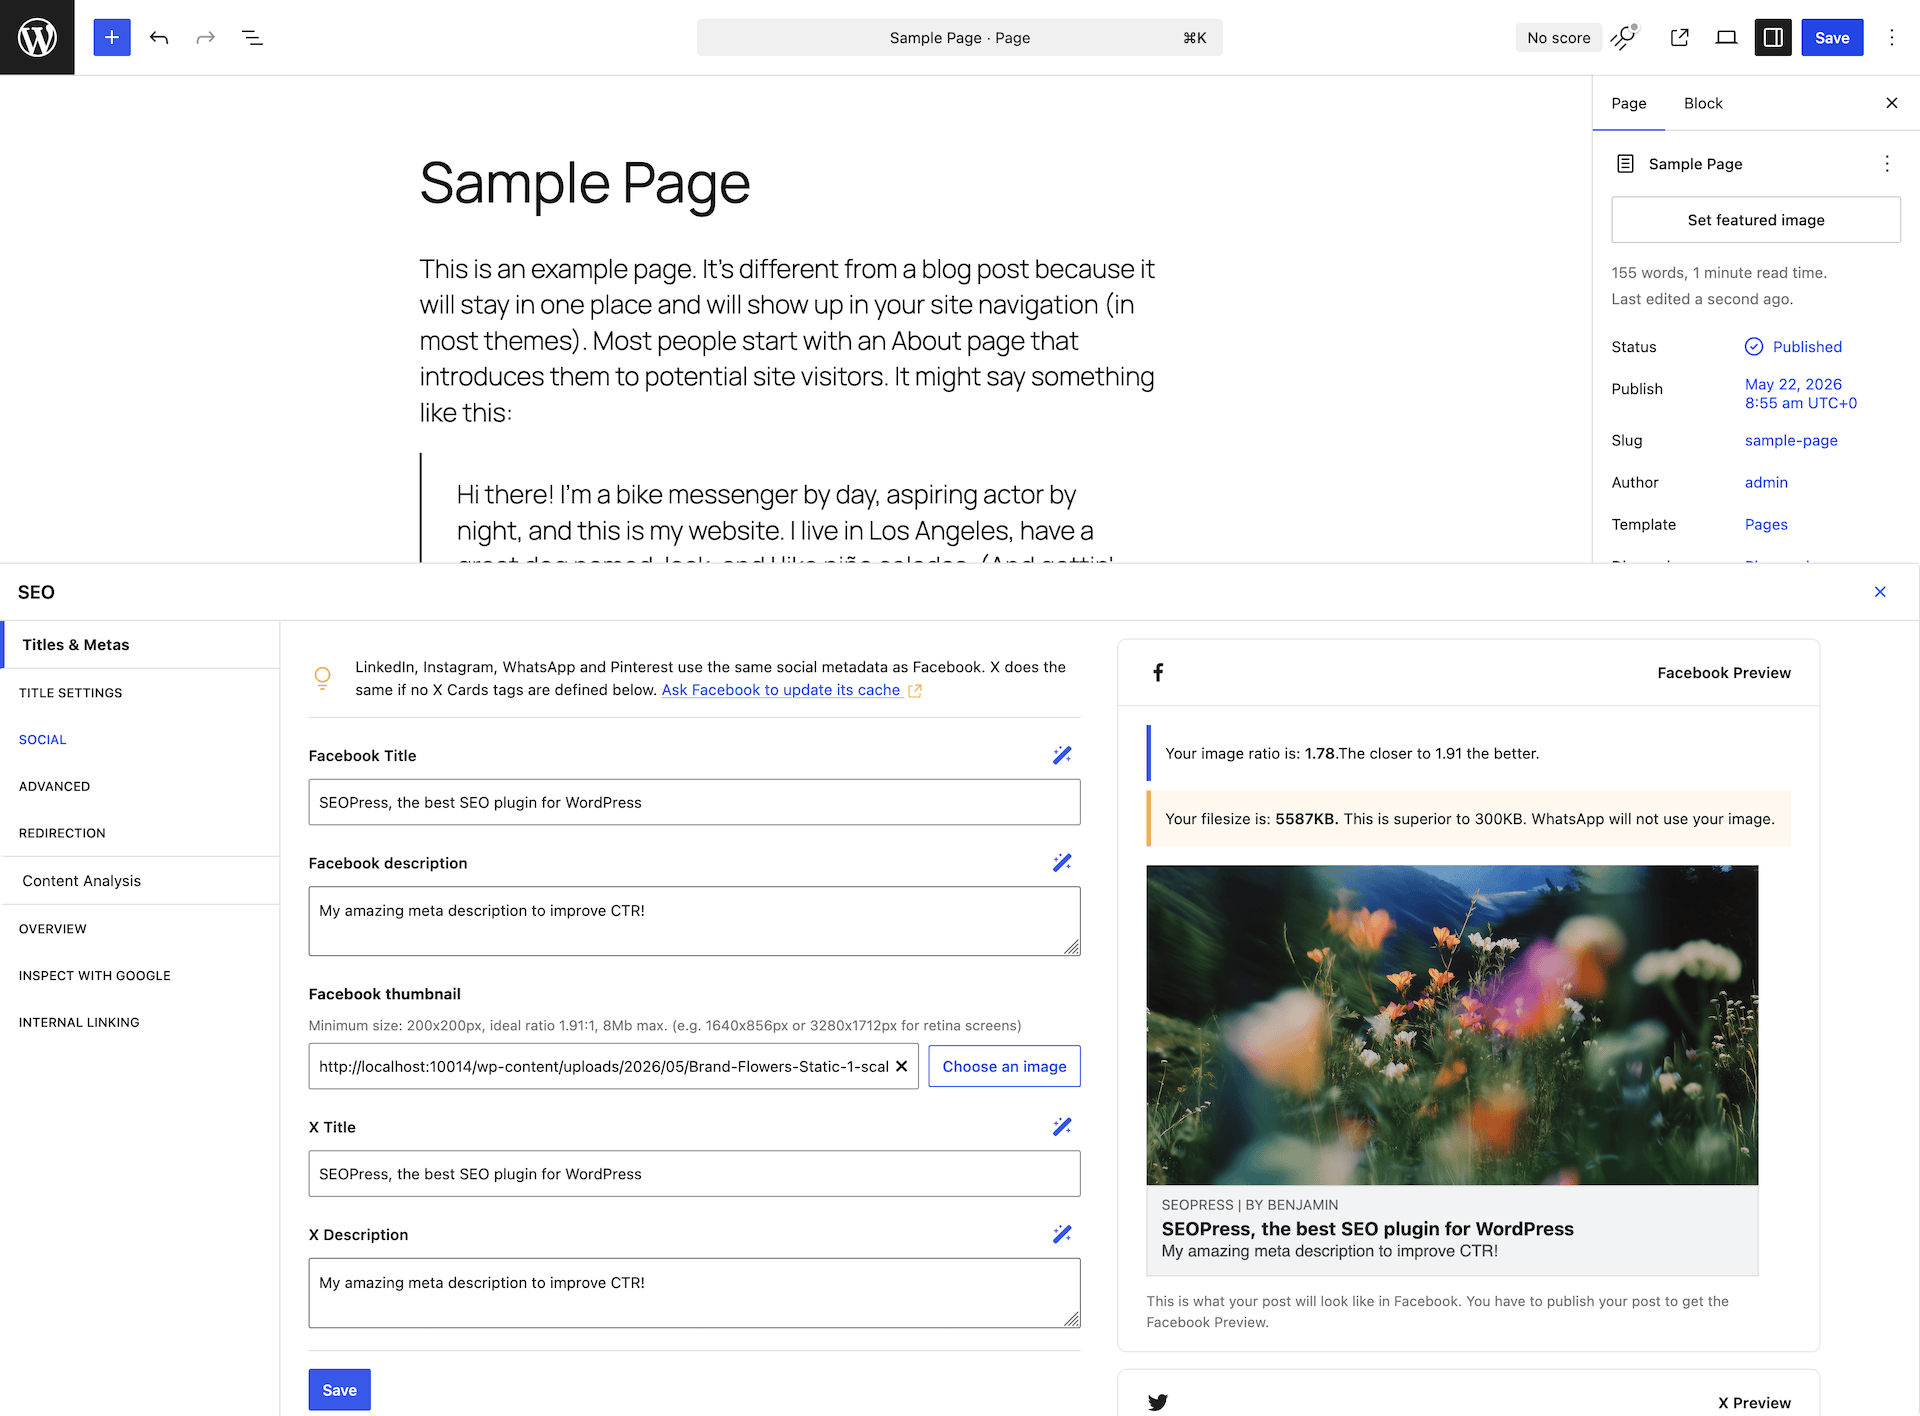Click Choose an image button
1920x1416 pixels.
[1004, 1066]
